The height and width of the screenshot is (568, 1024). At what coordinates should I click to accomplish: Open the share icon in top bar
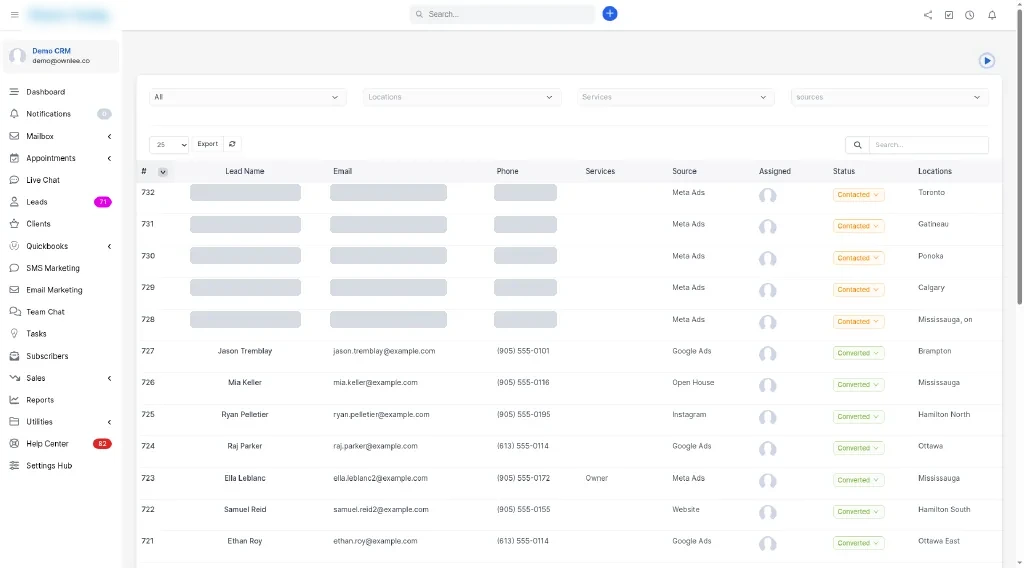[x=927, y=15]
